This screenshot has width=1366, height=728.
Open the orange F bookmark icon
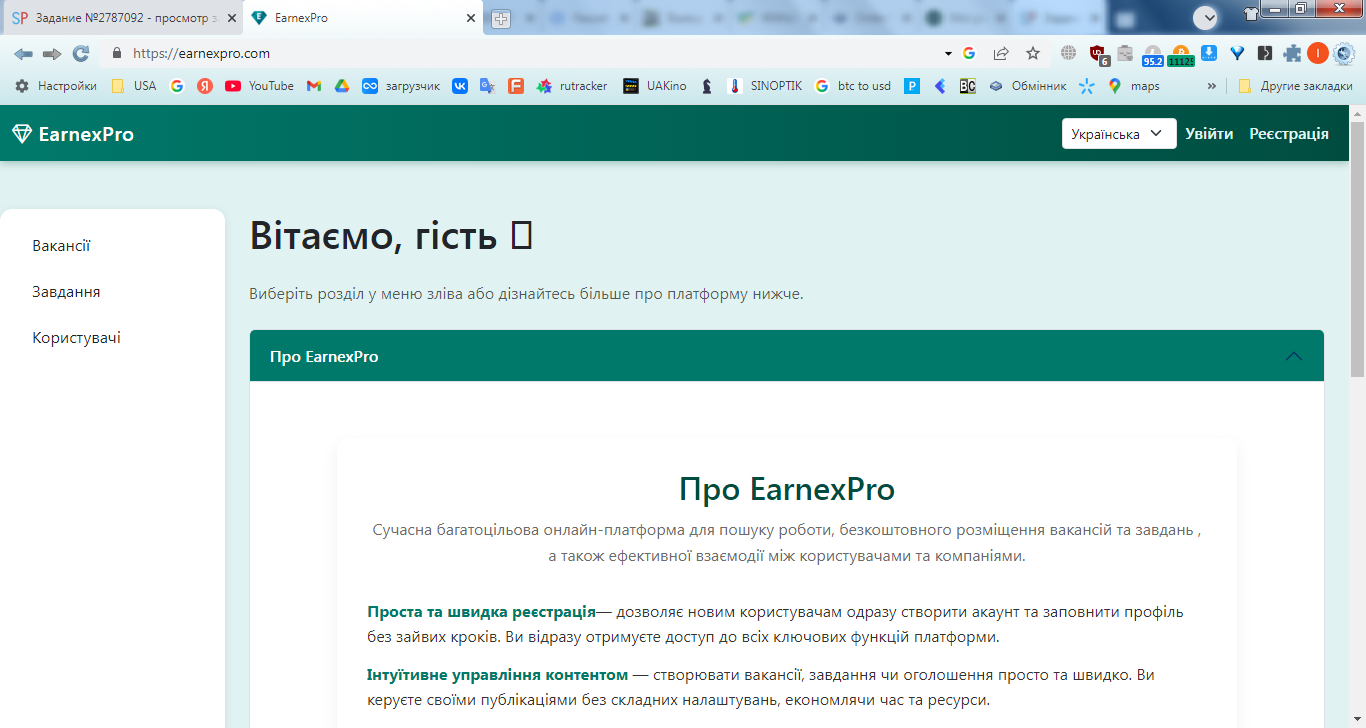coord(516,86)
